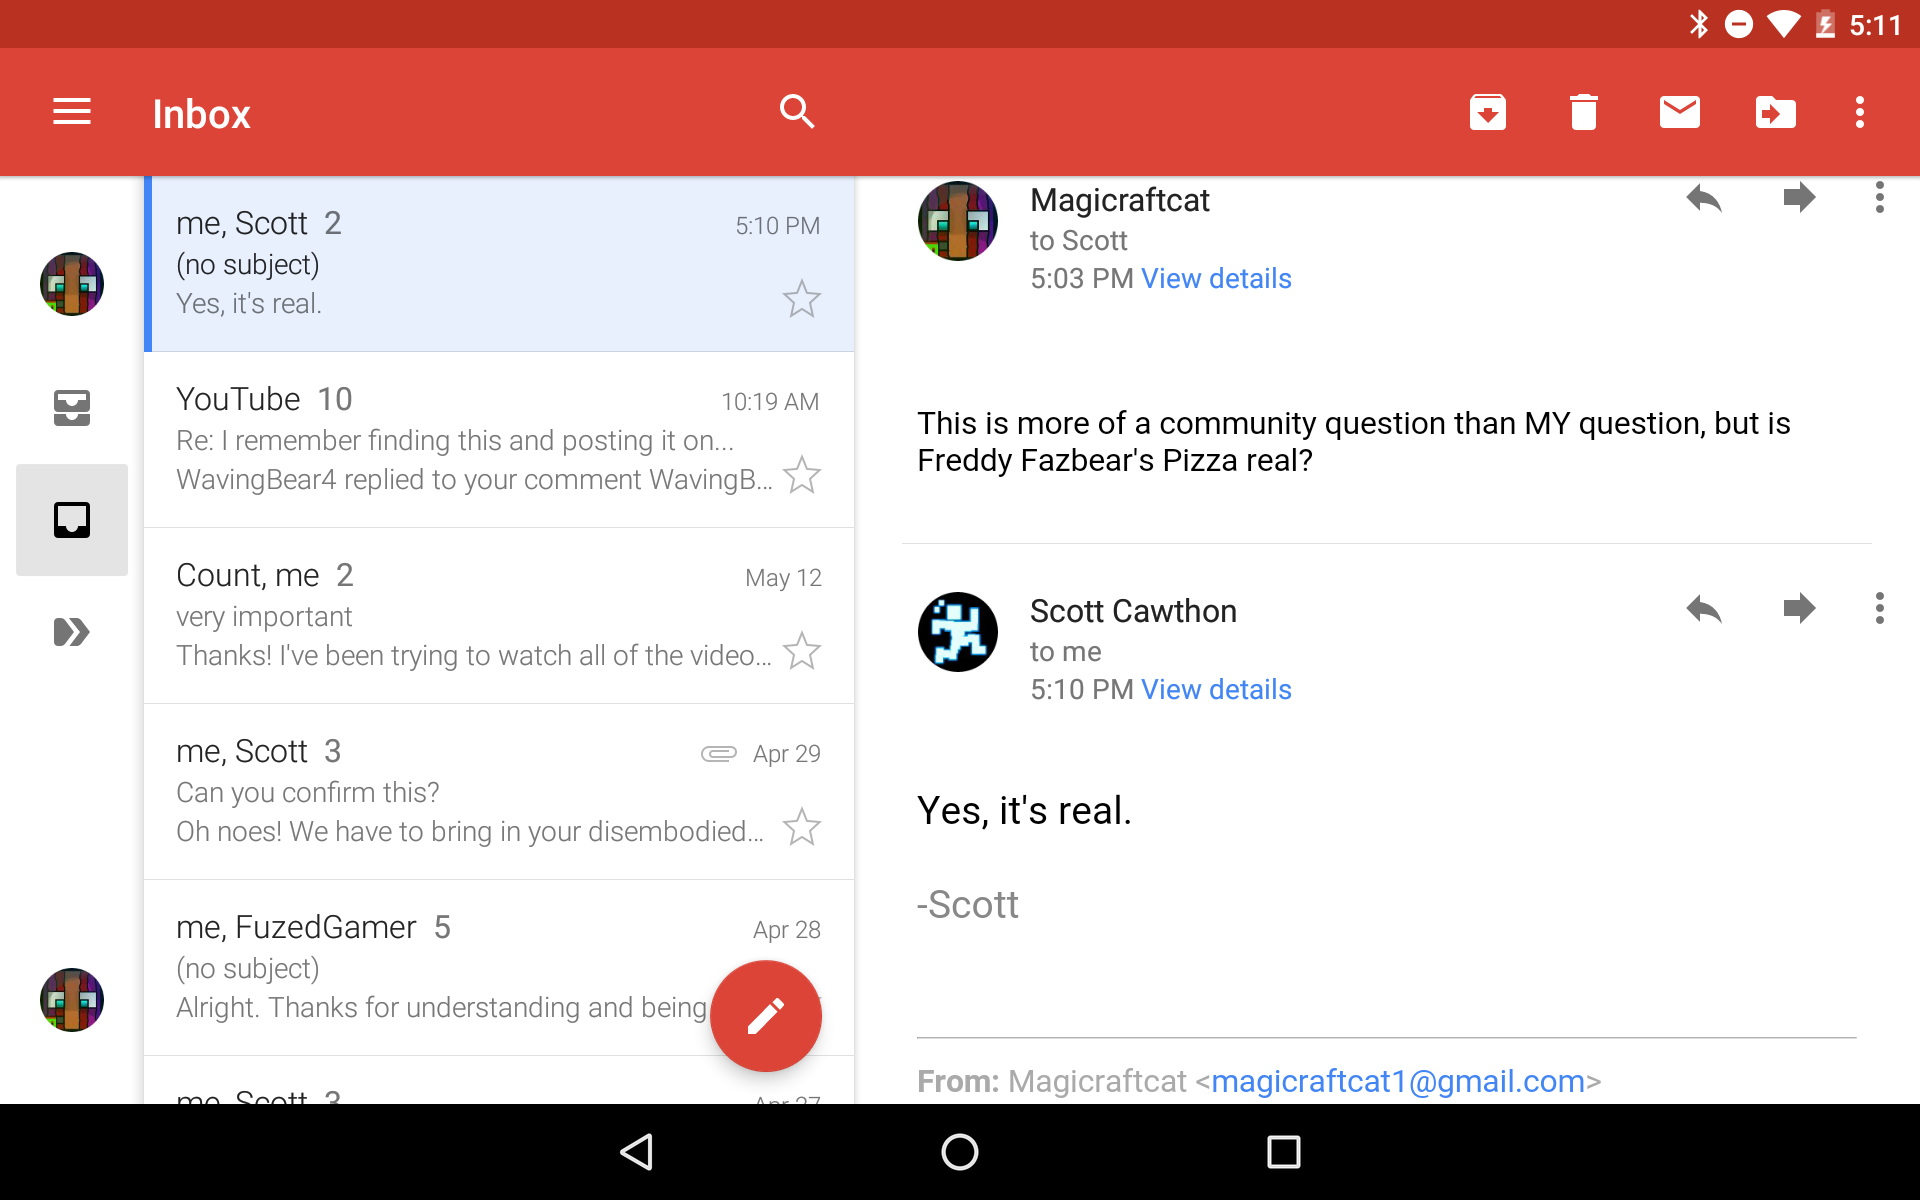Archive the open conversation
This screenshot has height=1200, width=1920.
pos(1488,112)
